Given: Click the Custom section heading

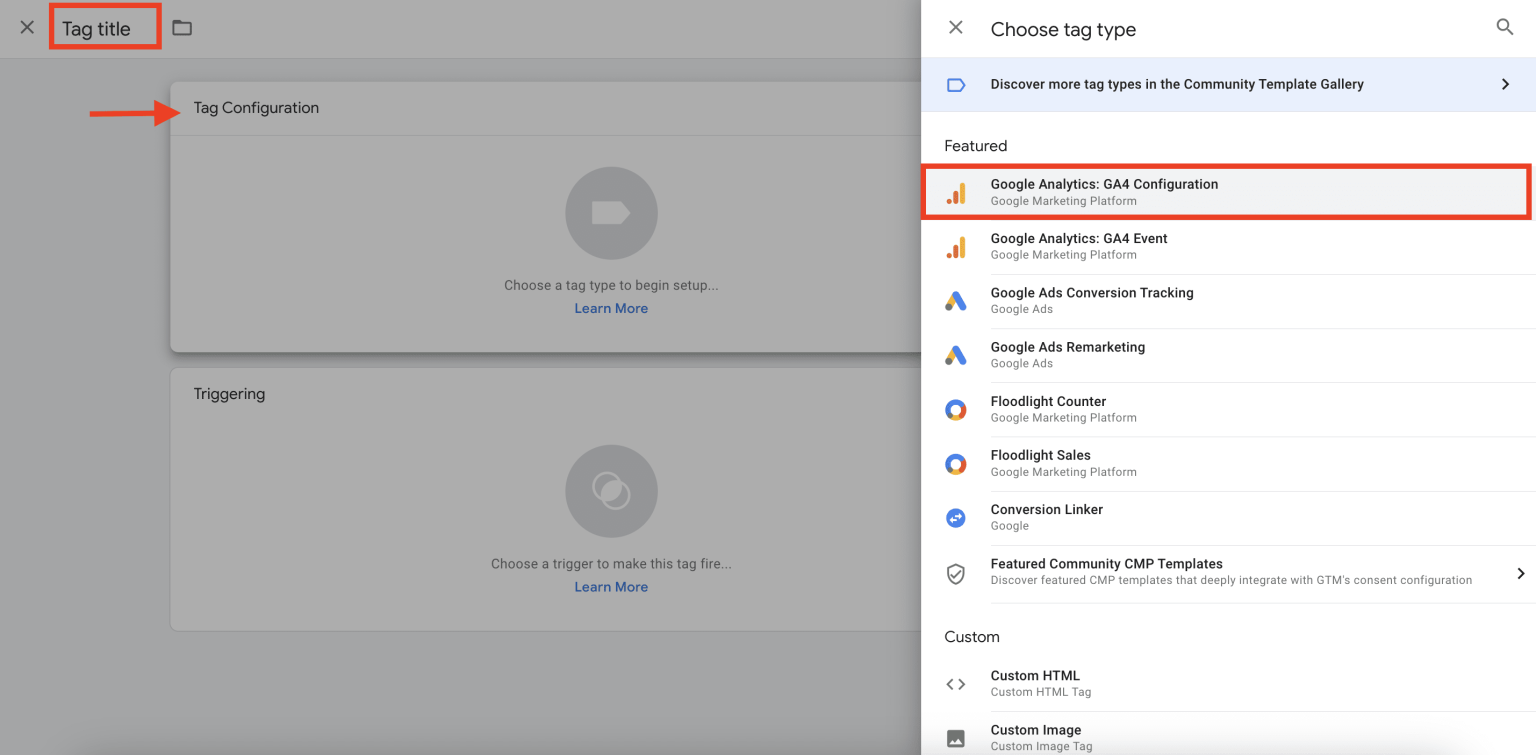Looking at the screenshot, I should [x=972, y=637].
